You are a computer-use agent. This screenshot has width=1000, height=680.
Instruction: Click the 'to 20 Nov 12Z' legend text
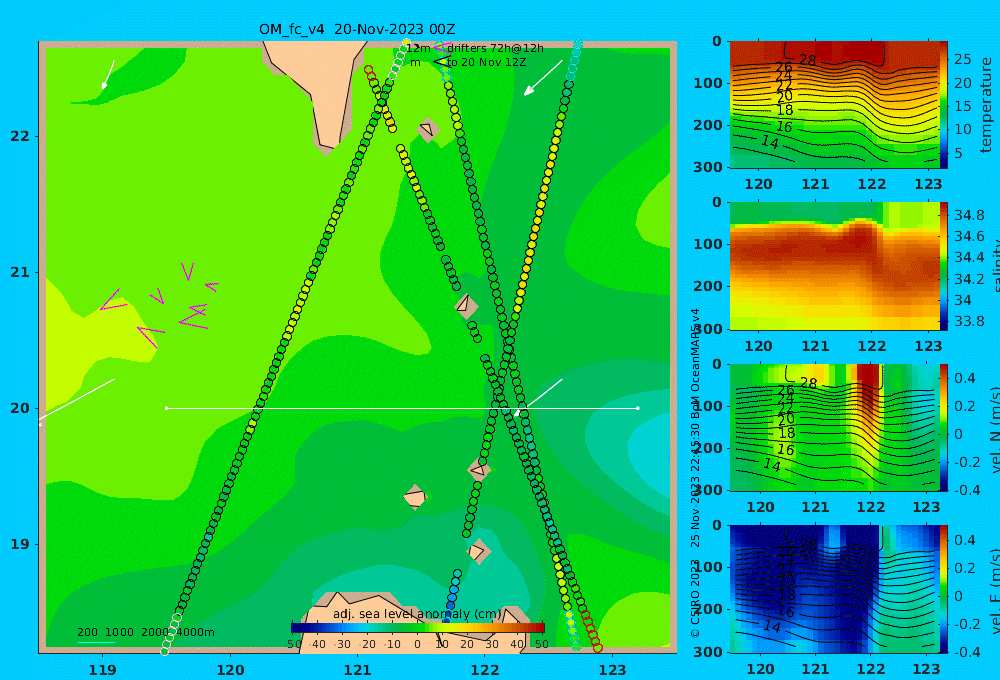click(x=487, y=63)
